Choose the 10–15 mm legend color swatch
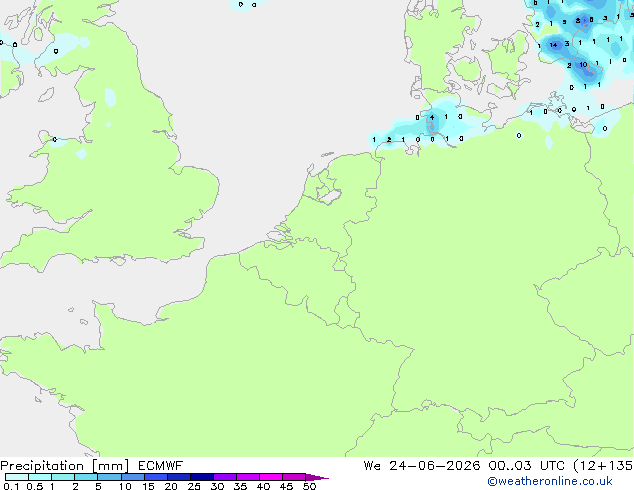 (x=133, y=477)
